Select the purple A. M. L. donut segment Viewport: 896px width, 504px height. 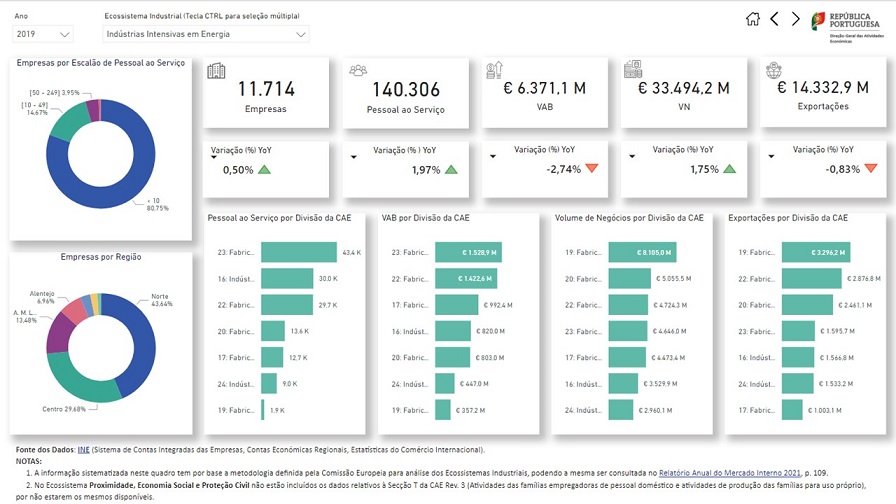(x=58, y=333)
